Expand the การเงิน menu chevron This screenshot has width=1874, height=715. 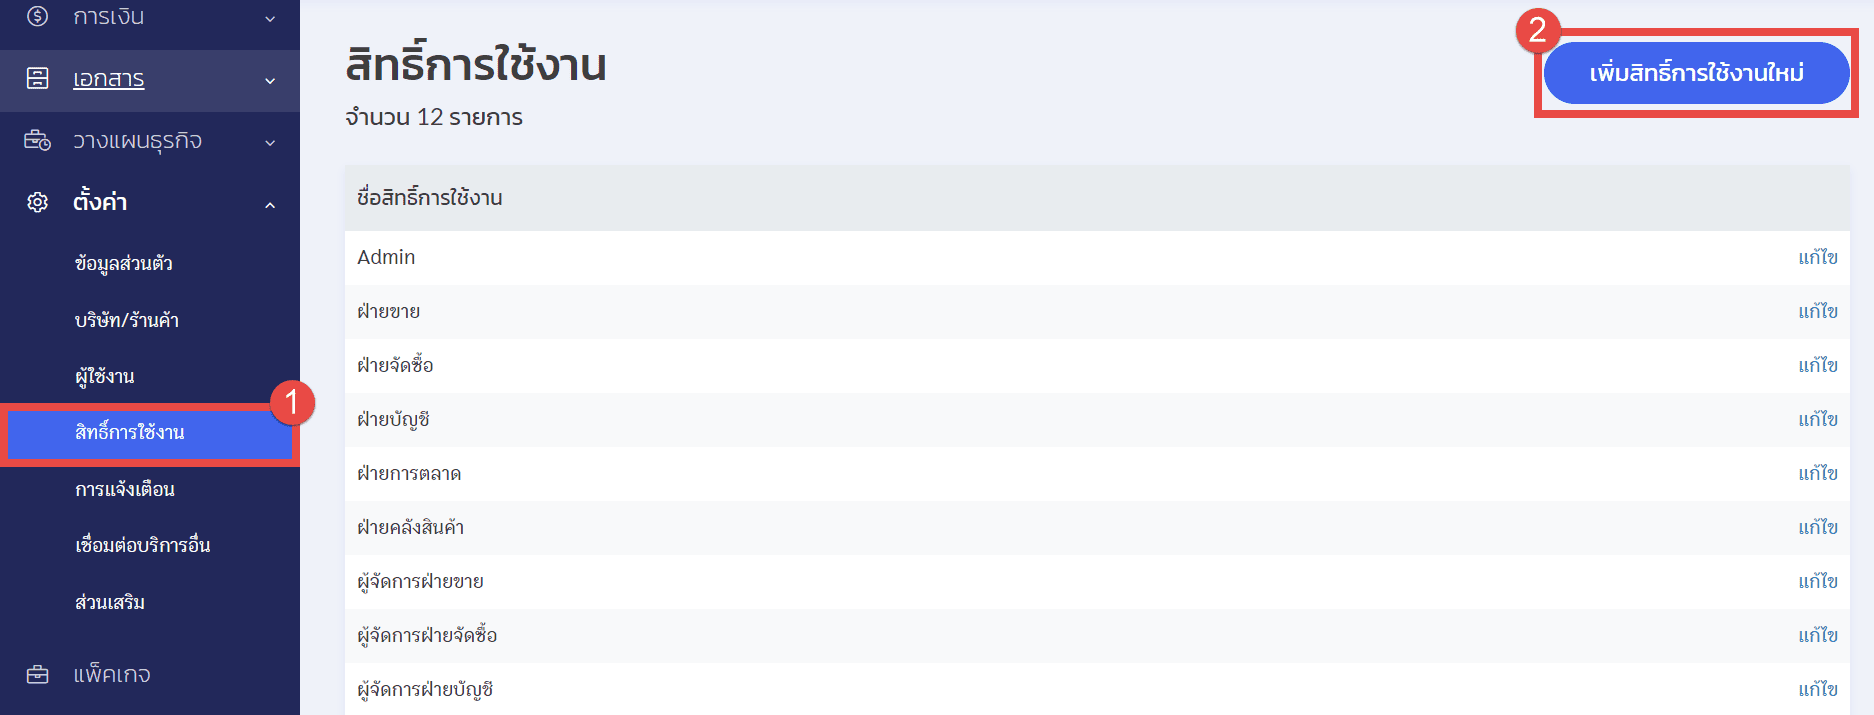tap(270, 18)
